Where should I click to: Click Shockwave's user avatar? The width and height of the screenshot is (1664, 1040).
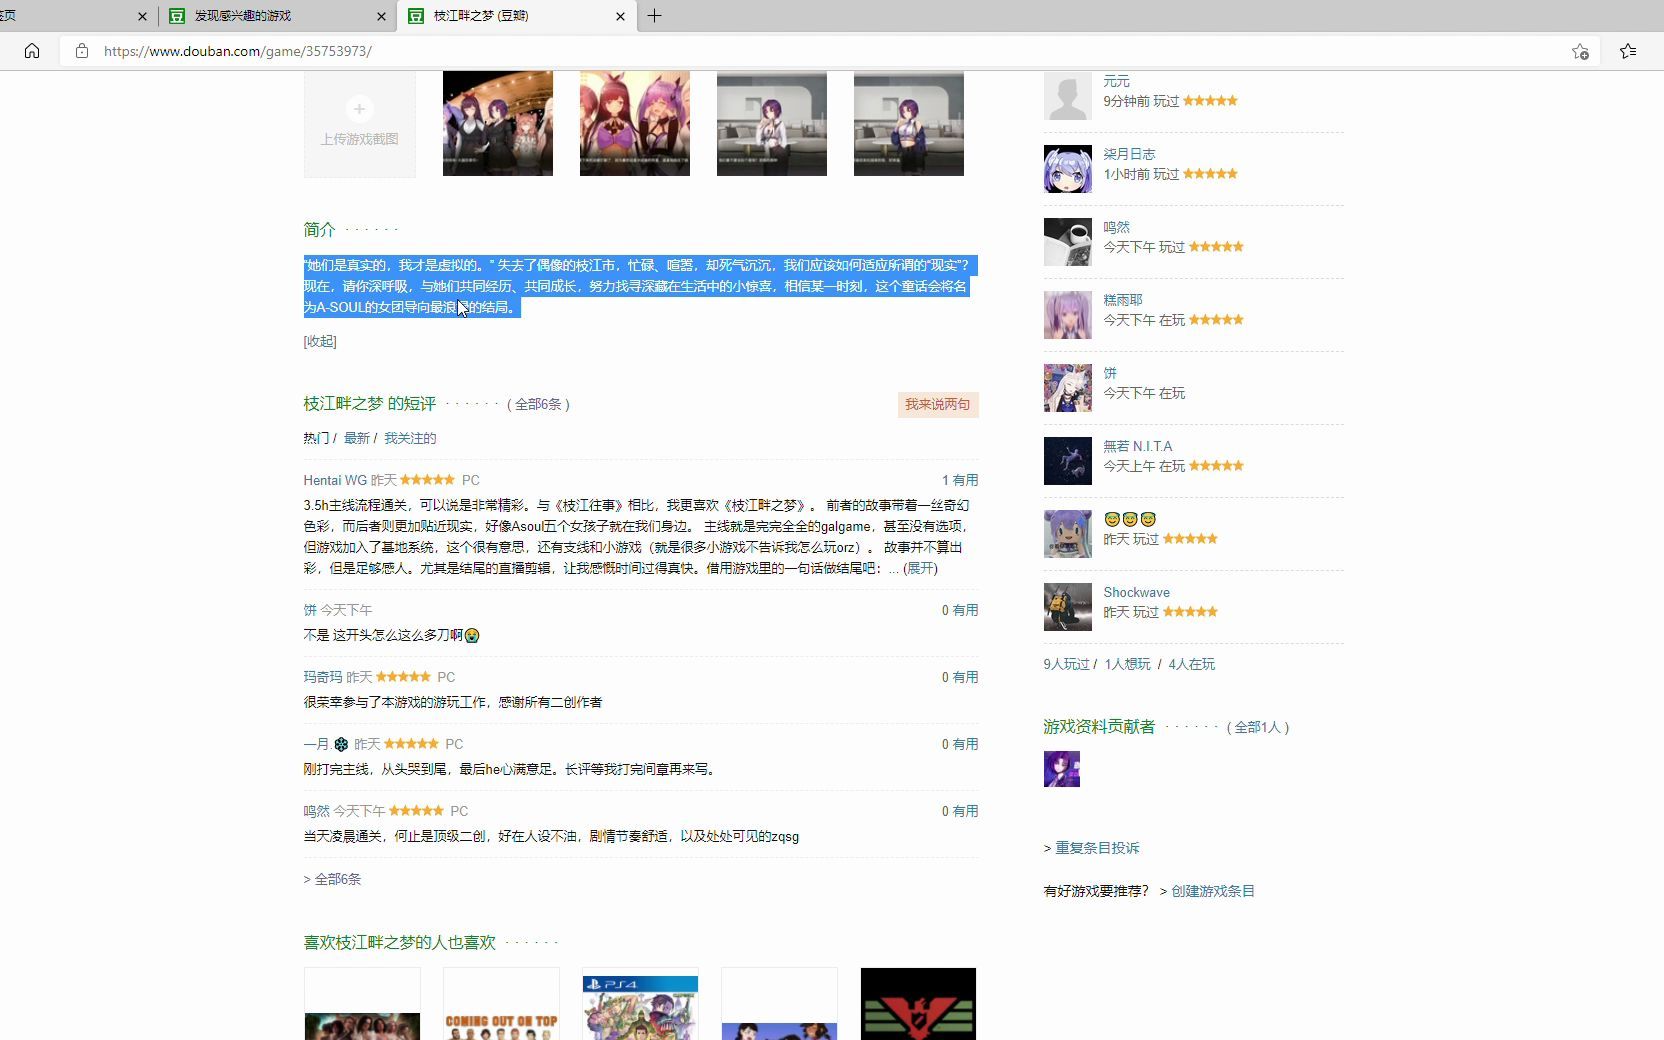point(1068,607)
